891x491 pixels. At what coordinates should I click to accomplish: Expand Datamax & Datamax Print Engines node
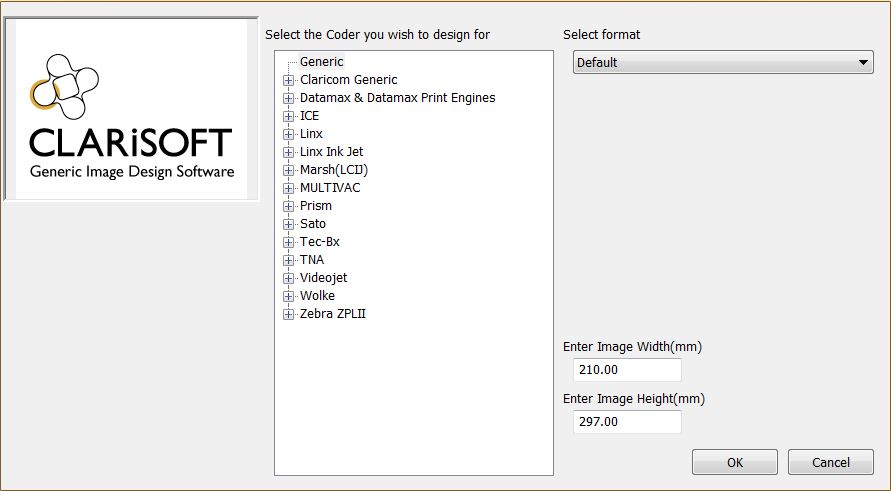click(x=289, y=98)
